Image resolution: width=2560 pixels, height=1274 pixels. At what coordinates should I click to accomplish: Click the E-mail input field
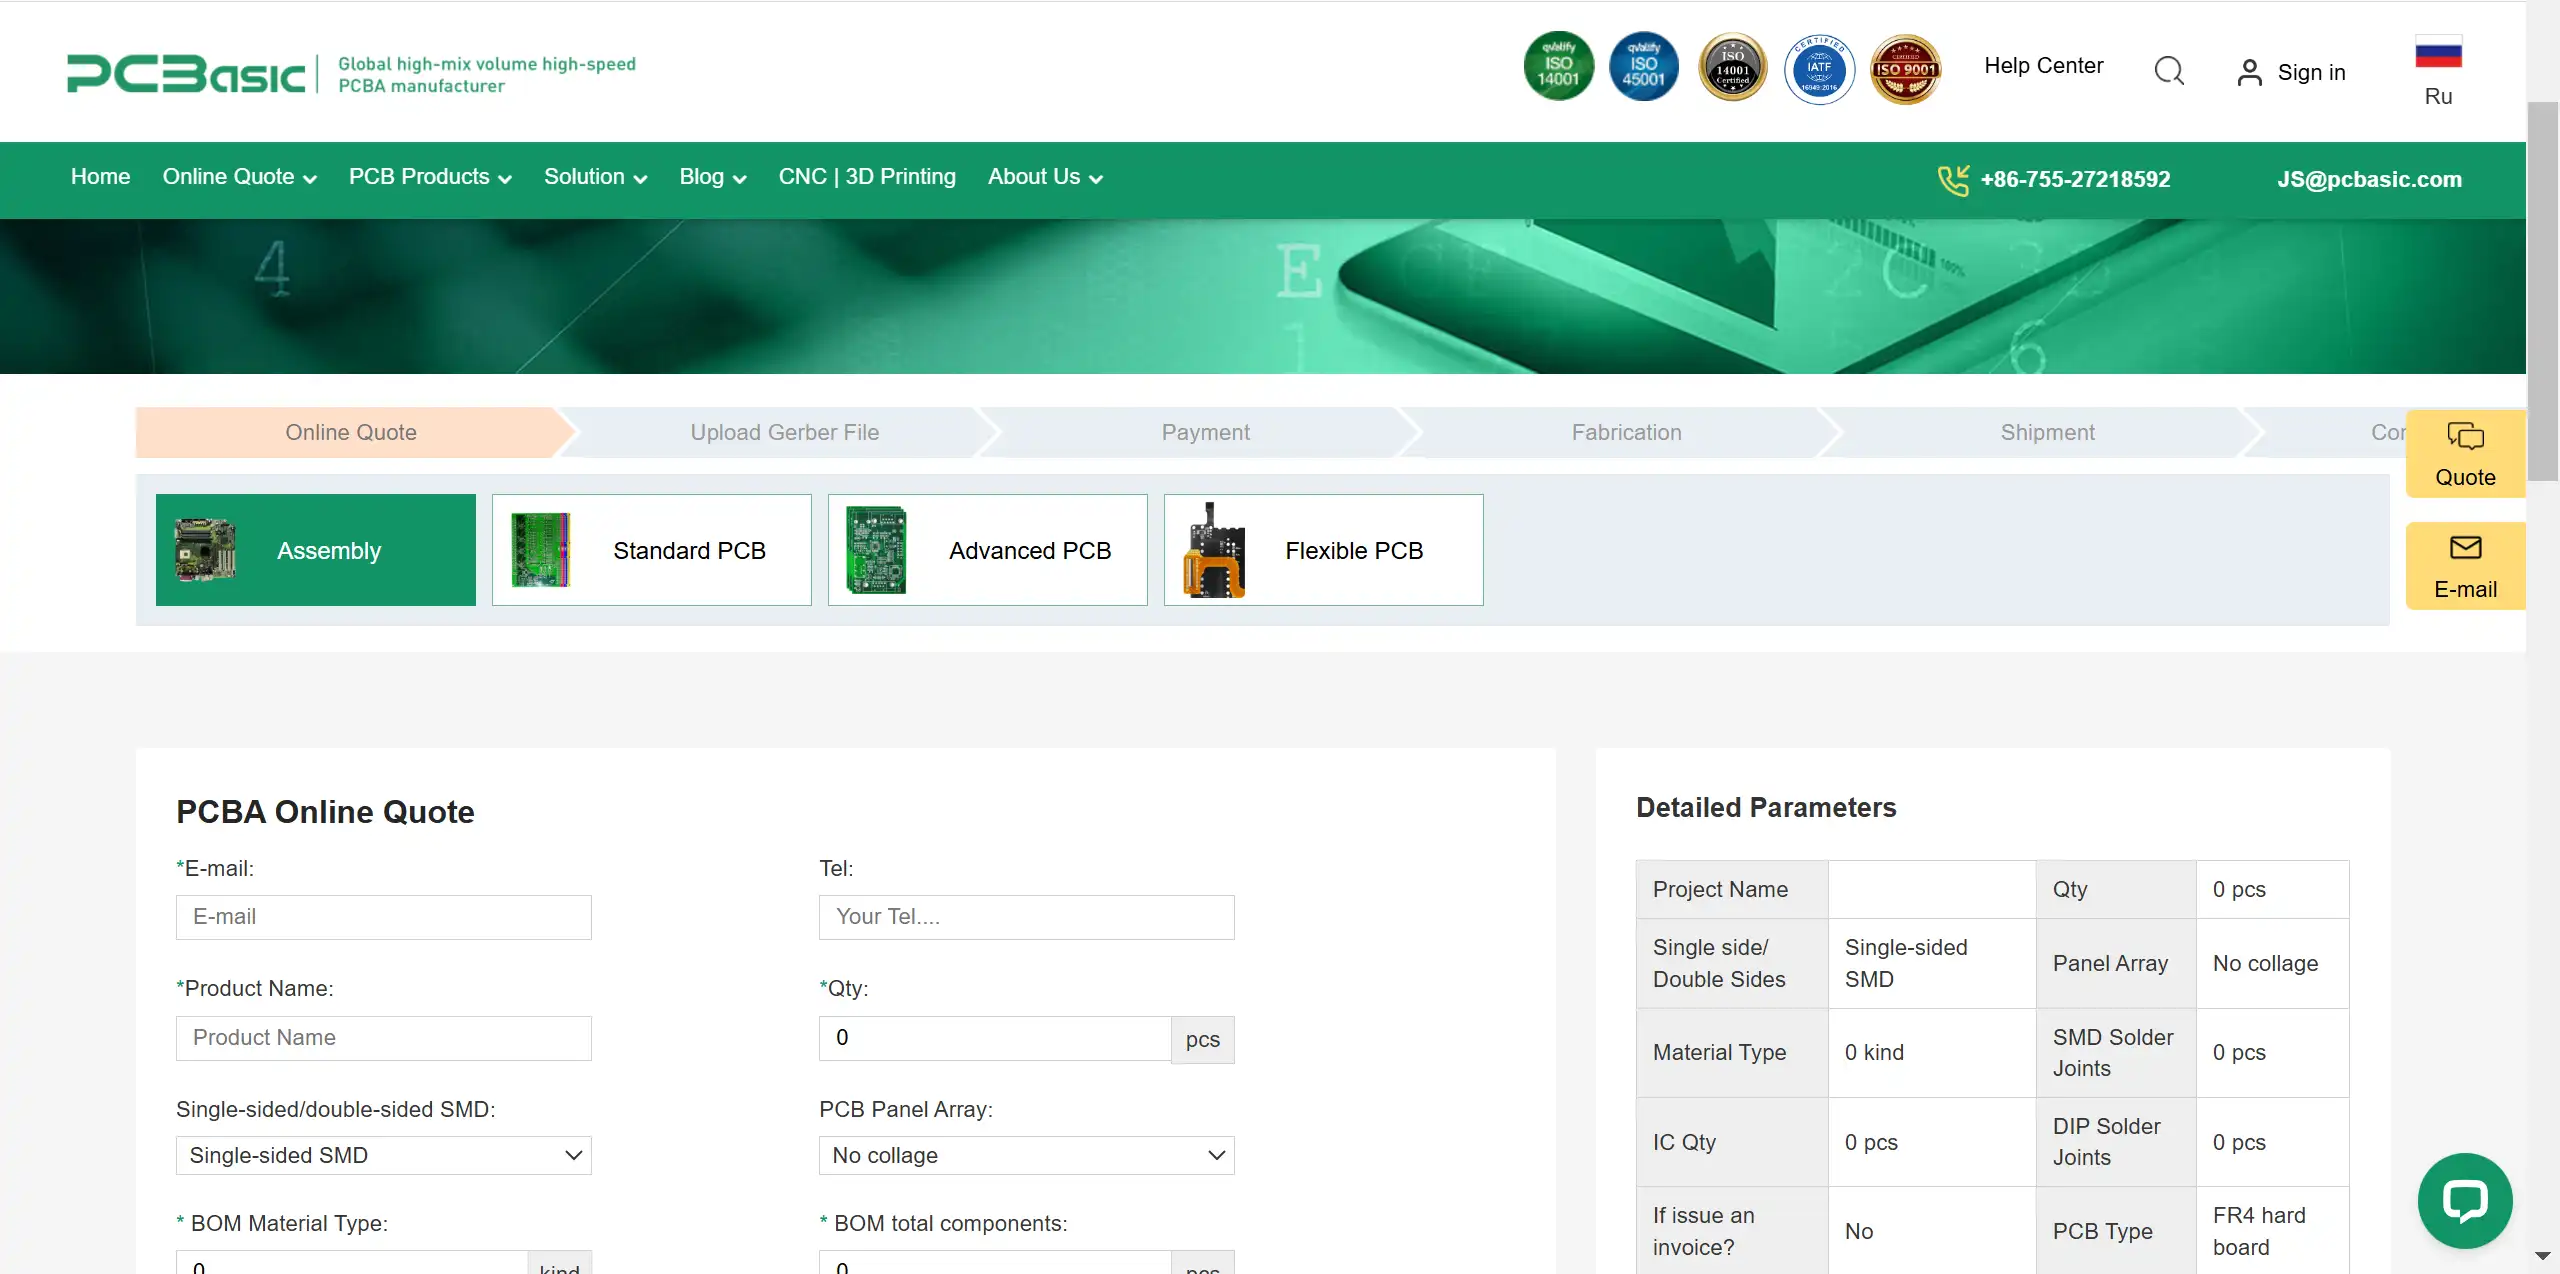[383, 917]
